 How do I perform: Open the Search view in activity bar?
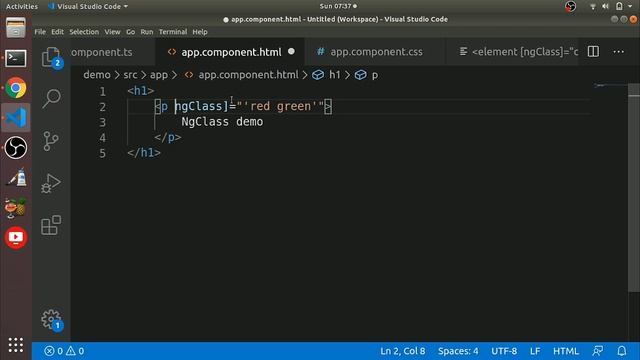pos(51,98)
